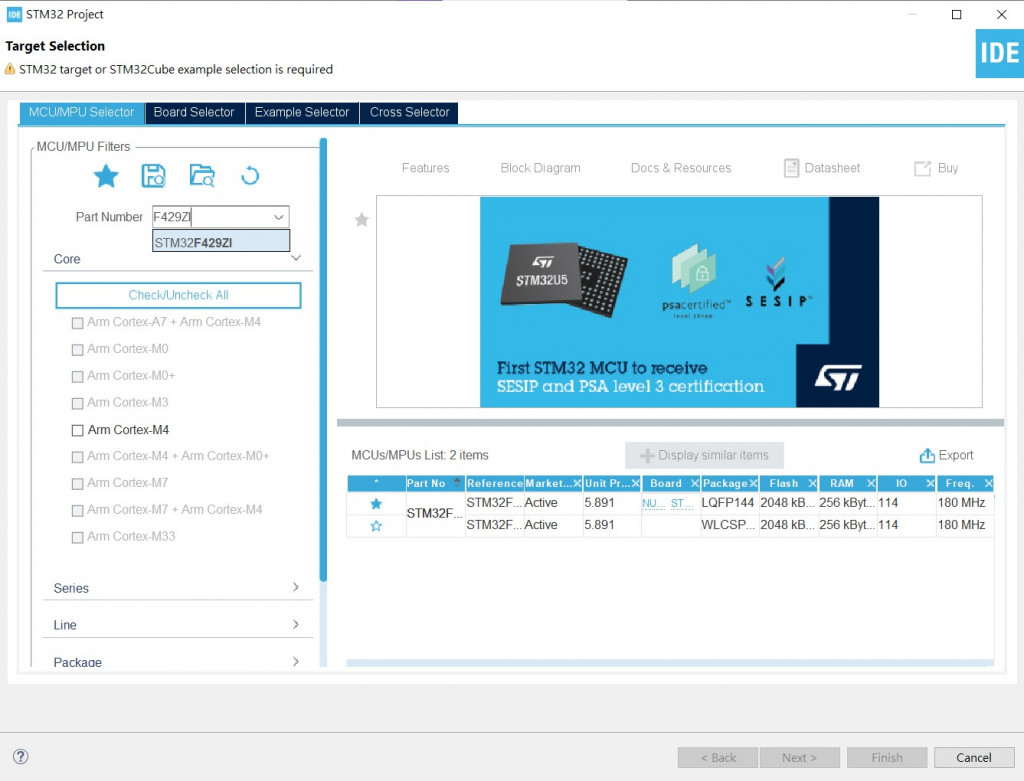The height and width of the screenshot is (781, 1024).
Task: Click the < Back button
Action: (x=718, y=757)
